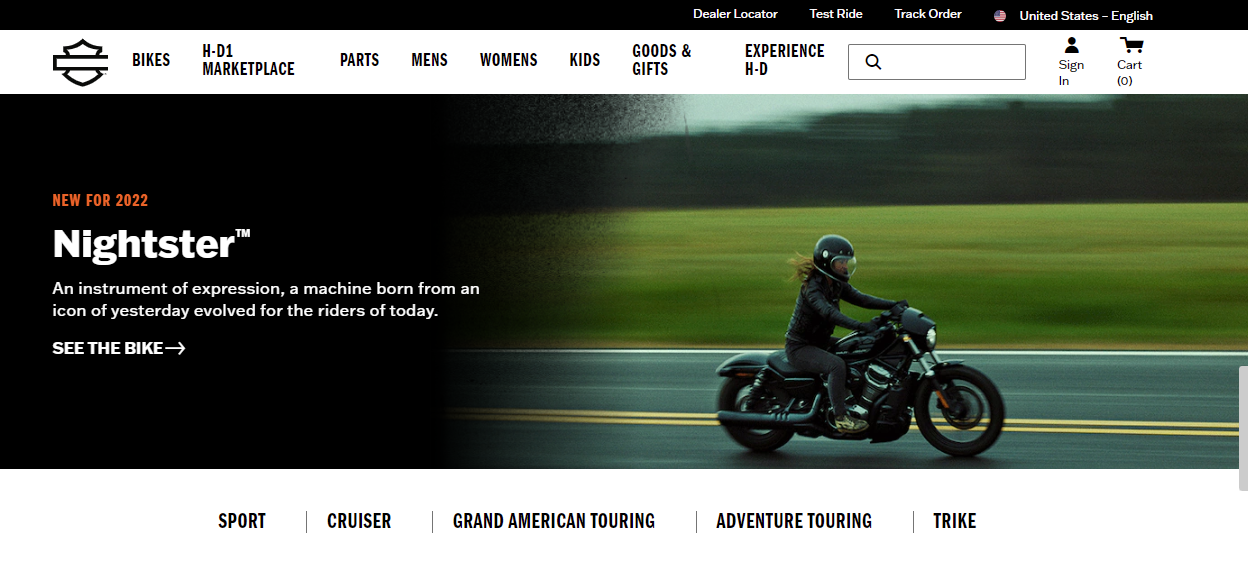Expand the Parts navigation menu
This screenshot has width=1248, height=574.
(x=359, y=60)
